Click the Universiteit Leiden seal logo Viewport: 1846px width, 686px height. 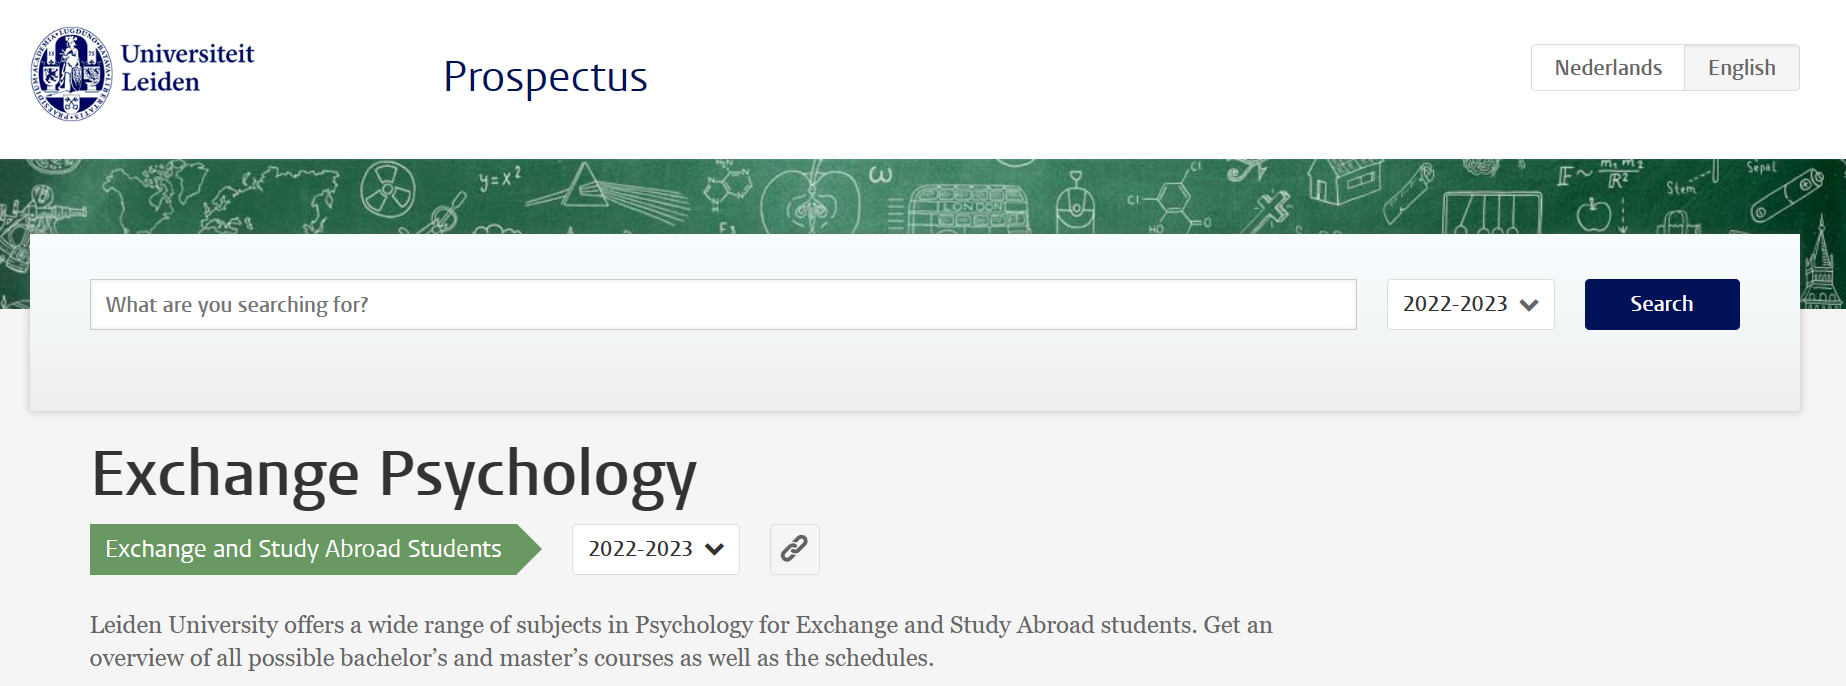tap(71, 74)
